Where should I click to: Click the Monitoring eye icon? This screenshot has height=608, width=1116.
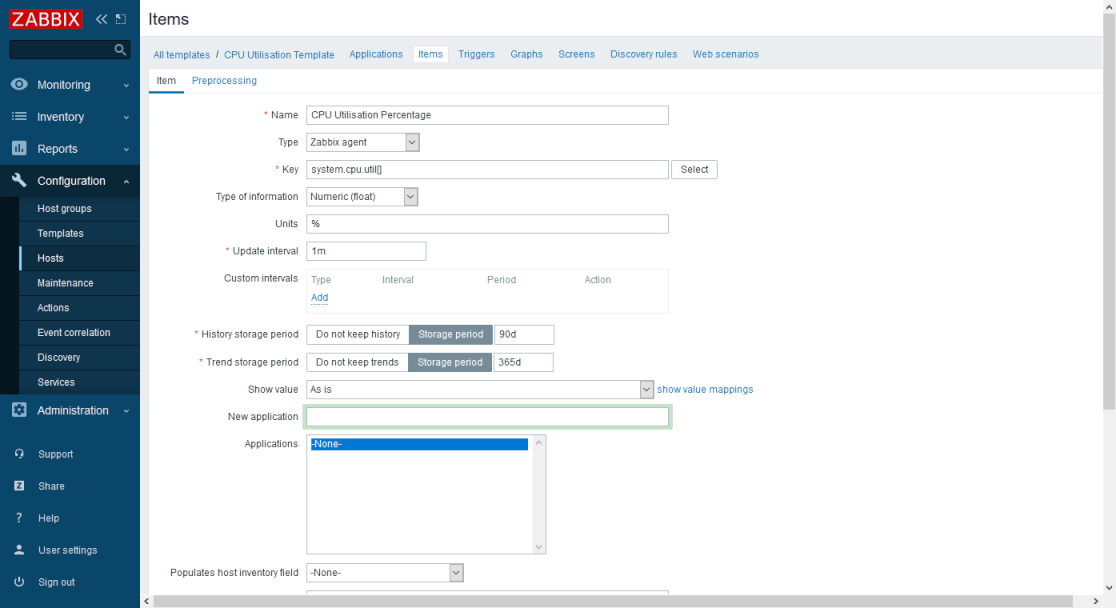point(19,84)
